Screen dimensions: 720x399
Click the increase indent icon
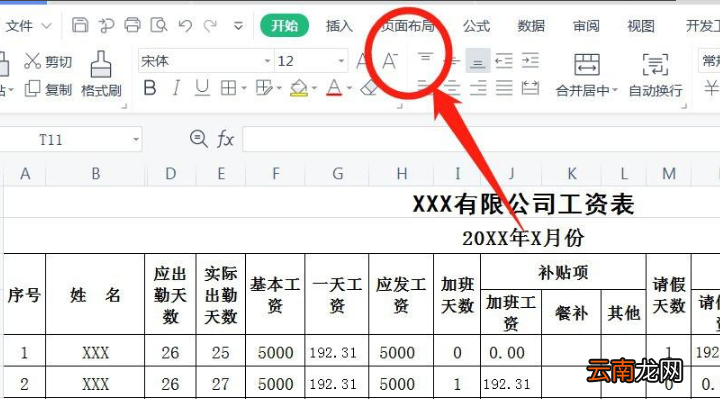tap(530, 61)
